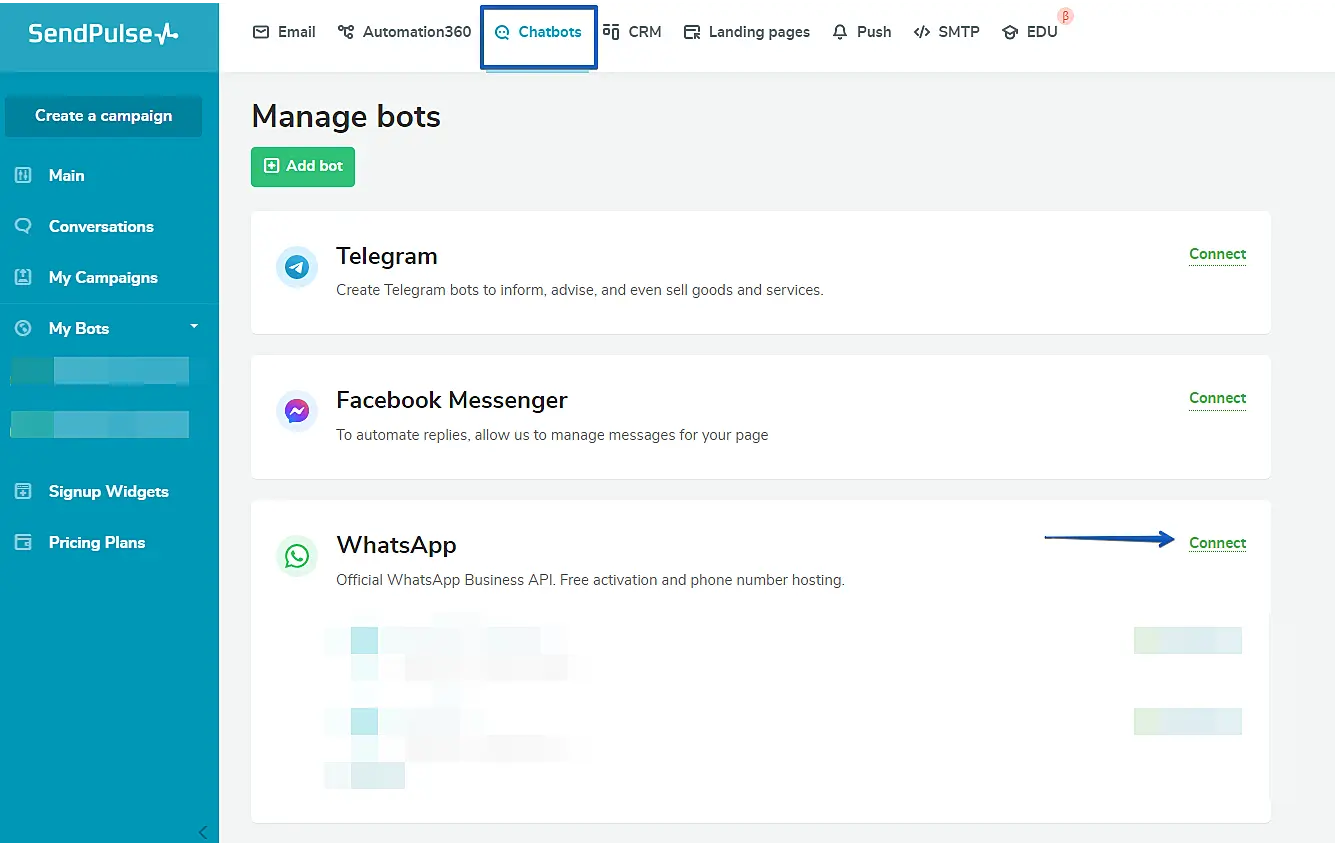Click the SendPulse logo
The width and height of the screenshot is (1335, 843).
[x=103, y=34]
